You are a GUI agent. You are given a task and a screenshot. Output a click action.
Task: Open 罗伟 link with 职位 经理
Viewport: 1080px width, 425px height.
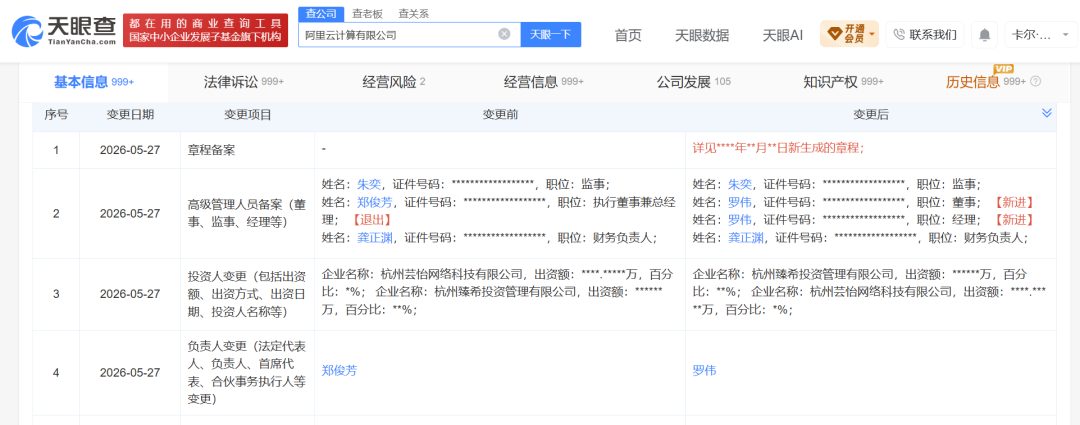coord(740,220)
